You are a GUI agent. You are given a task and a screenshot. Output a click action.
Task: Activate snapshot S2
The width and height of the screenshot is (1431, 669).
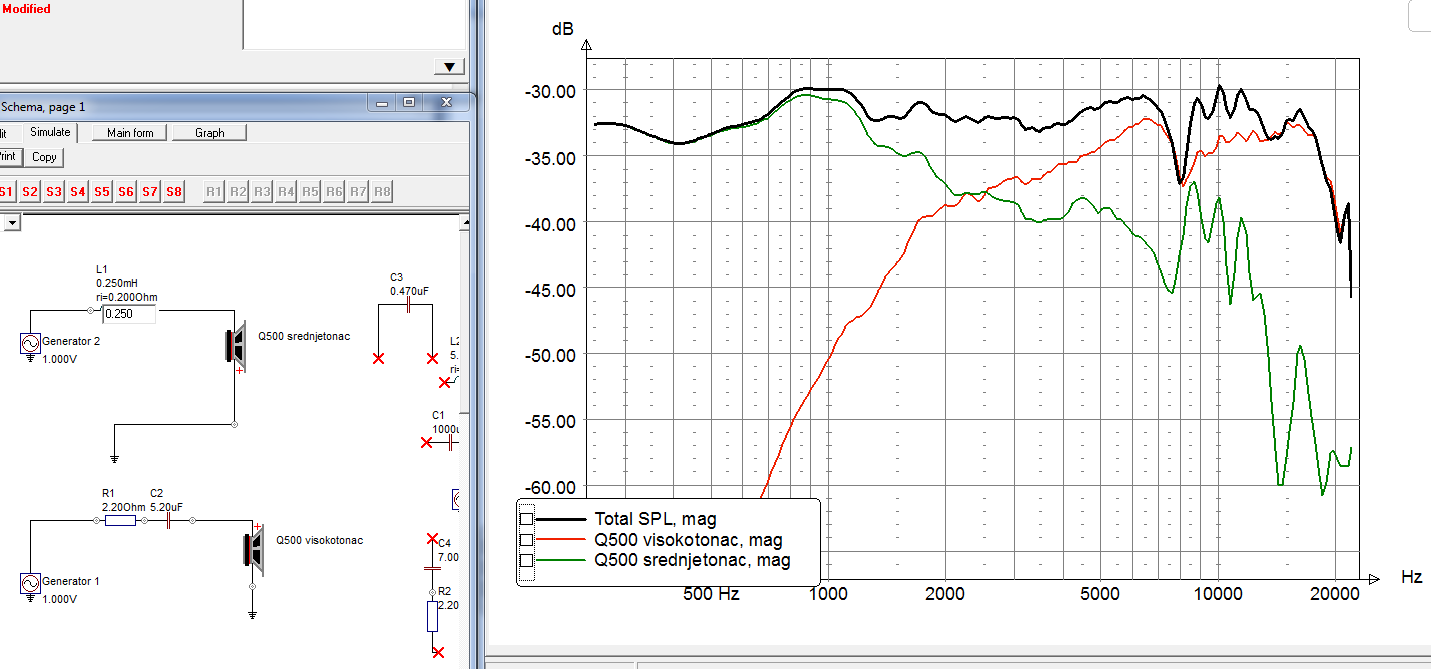click(30, 191)
